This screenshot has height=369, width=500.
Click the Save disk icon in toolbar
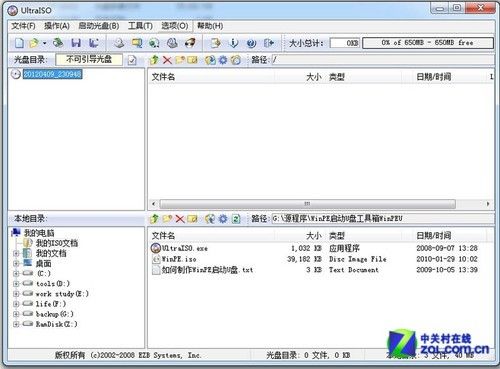(x=76, y=43)
